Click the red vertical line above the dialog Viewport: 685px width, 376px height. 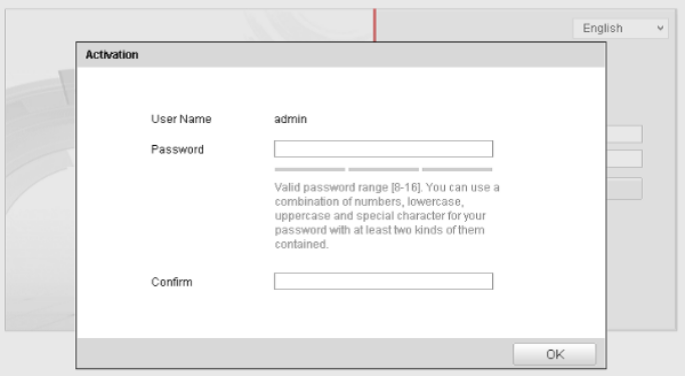375,25
